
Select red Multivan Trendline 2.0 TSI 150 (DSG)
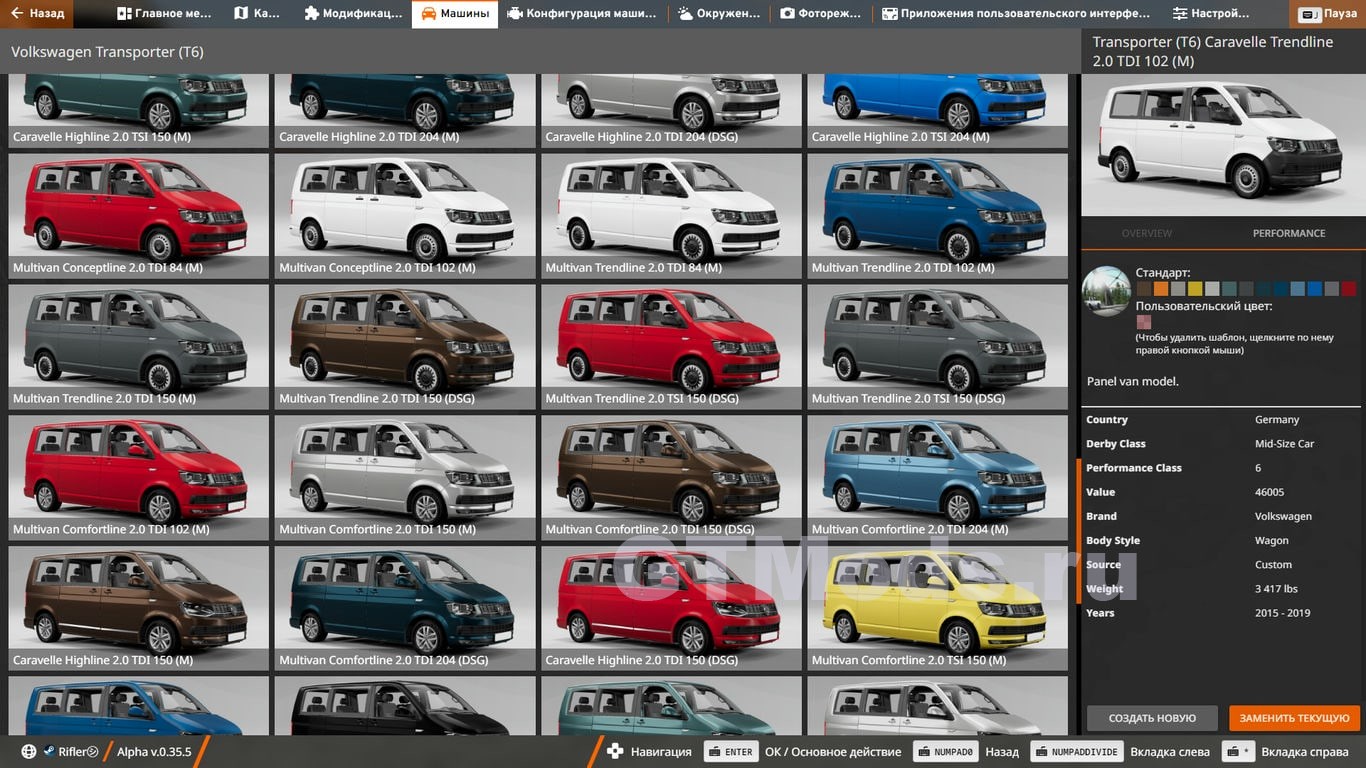click(671, 346)
